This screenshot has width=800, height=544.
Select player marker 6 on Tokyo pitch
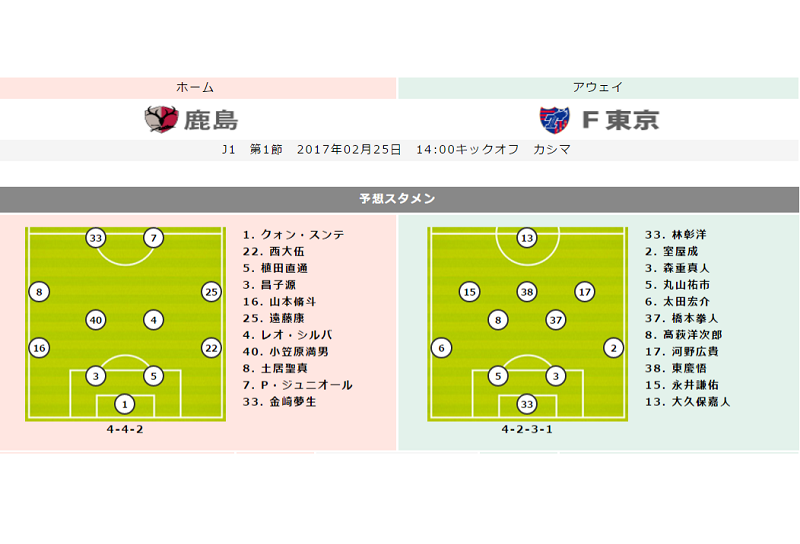pyautogui.click(x=441, y=348)
